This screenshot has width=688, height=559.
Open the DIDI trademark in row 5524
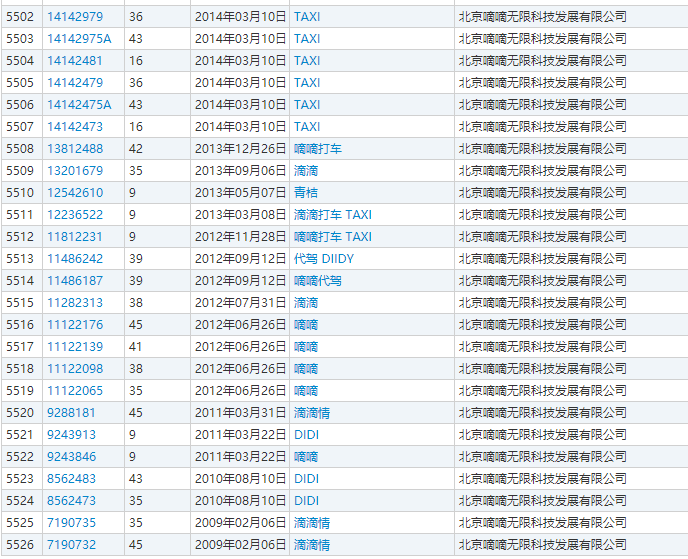tap(306, 501)
